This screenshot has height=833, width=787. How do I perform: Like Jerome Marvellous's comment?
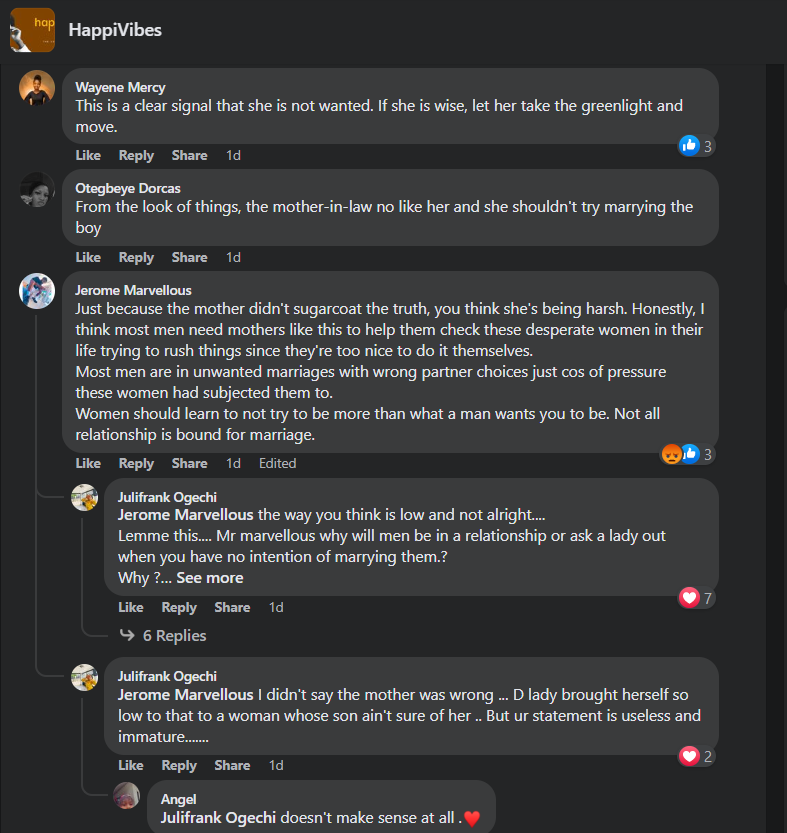coord(88,463)
